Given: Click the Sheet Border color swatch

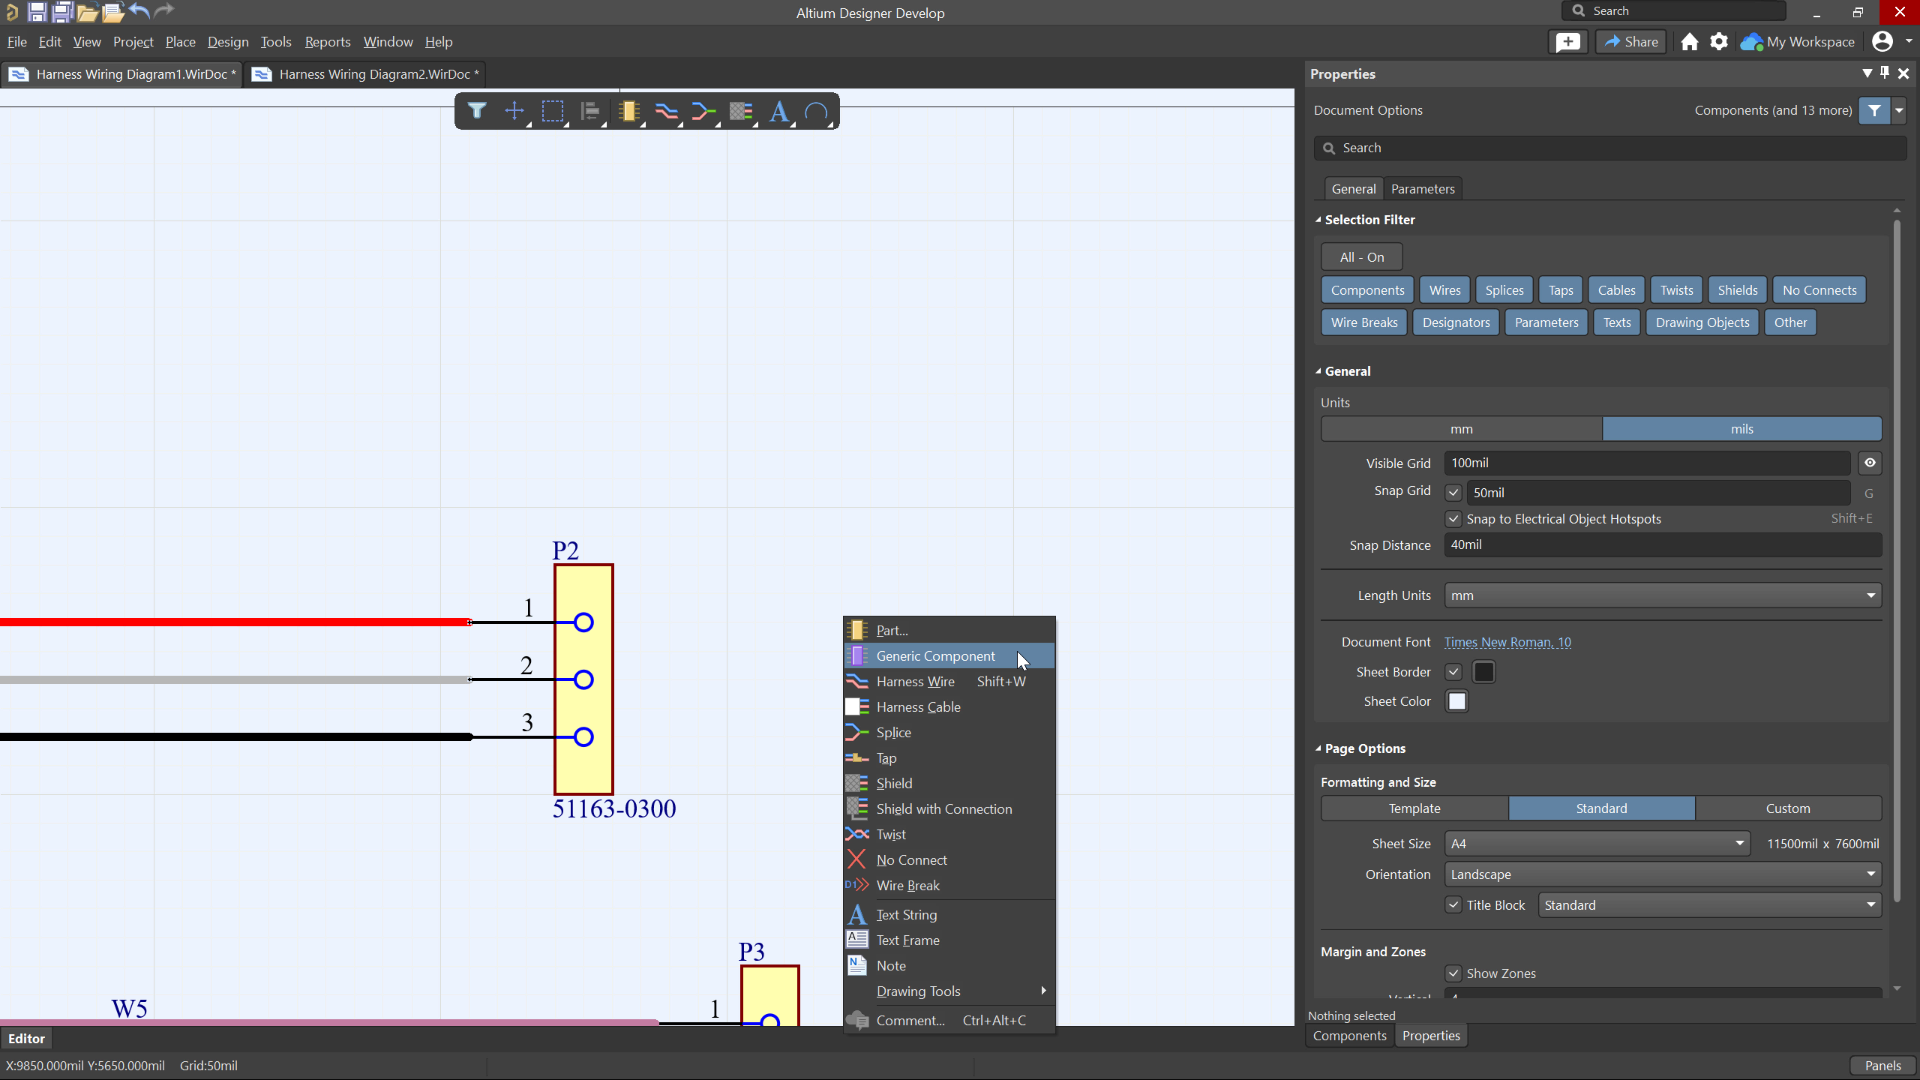Looking at the screenshot, I should tap(1484, 672).
